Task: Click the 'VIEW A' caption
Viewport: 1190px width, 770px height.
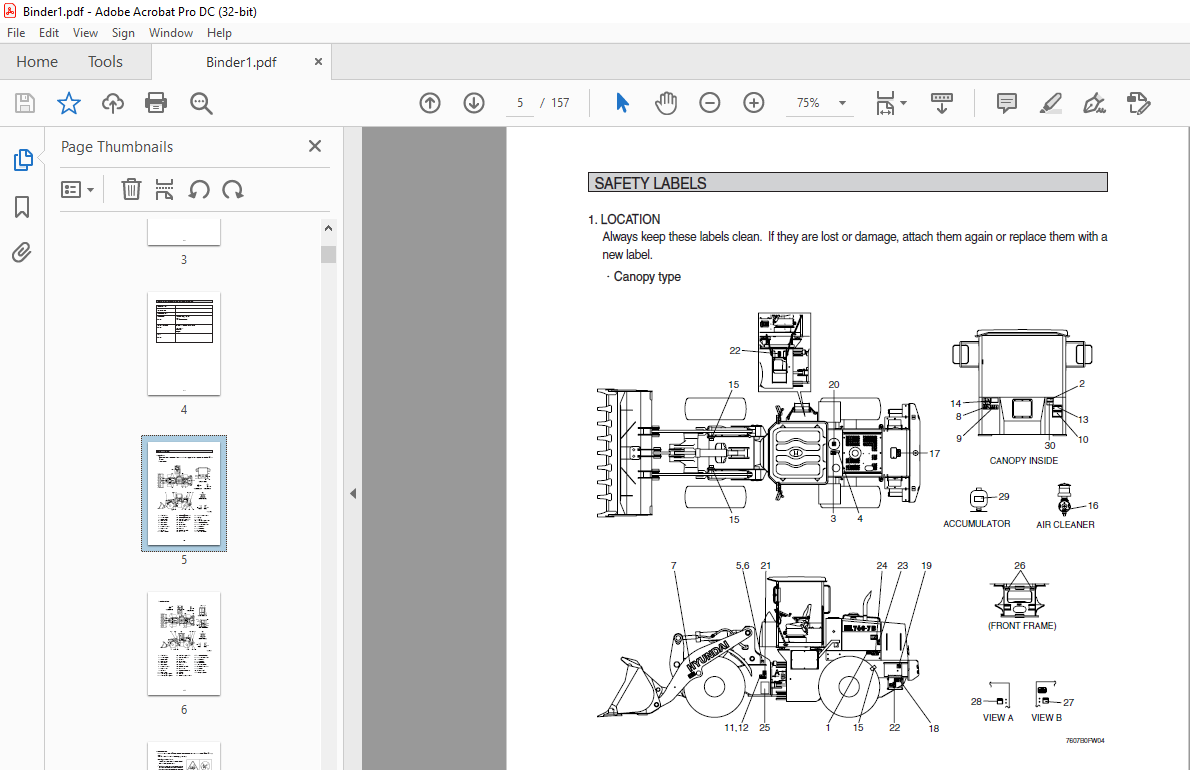Action: [998, 718]
